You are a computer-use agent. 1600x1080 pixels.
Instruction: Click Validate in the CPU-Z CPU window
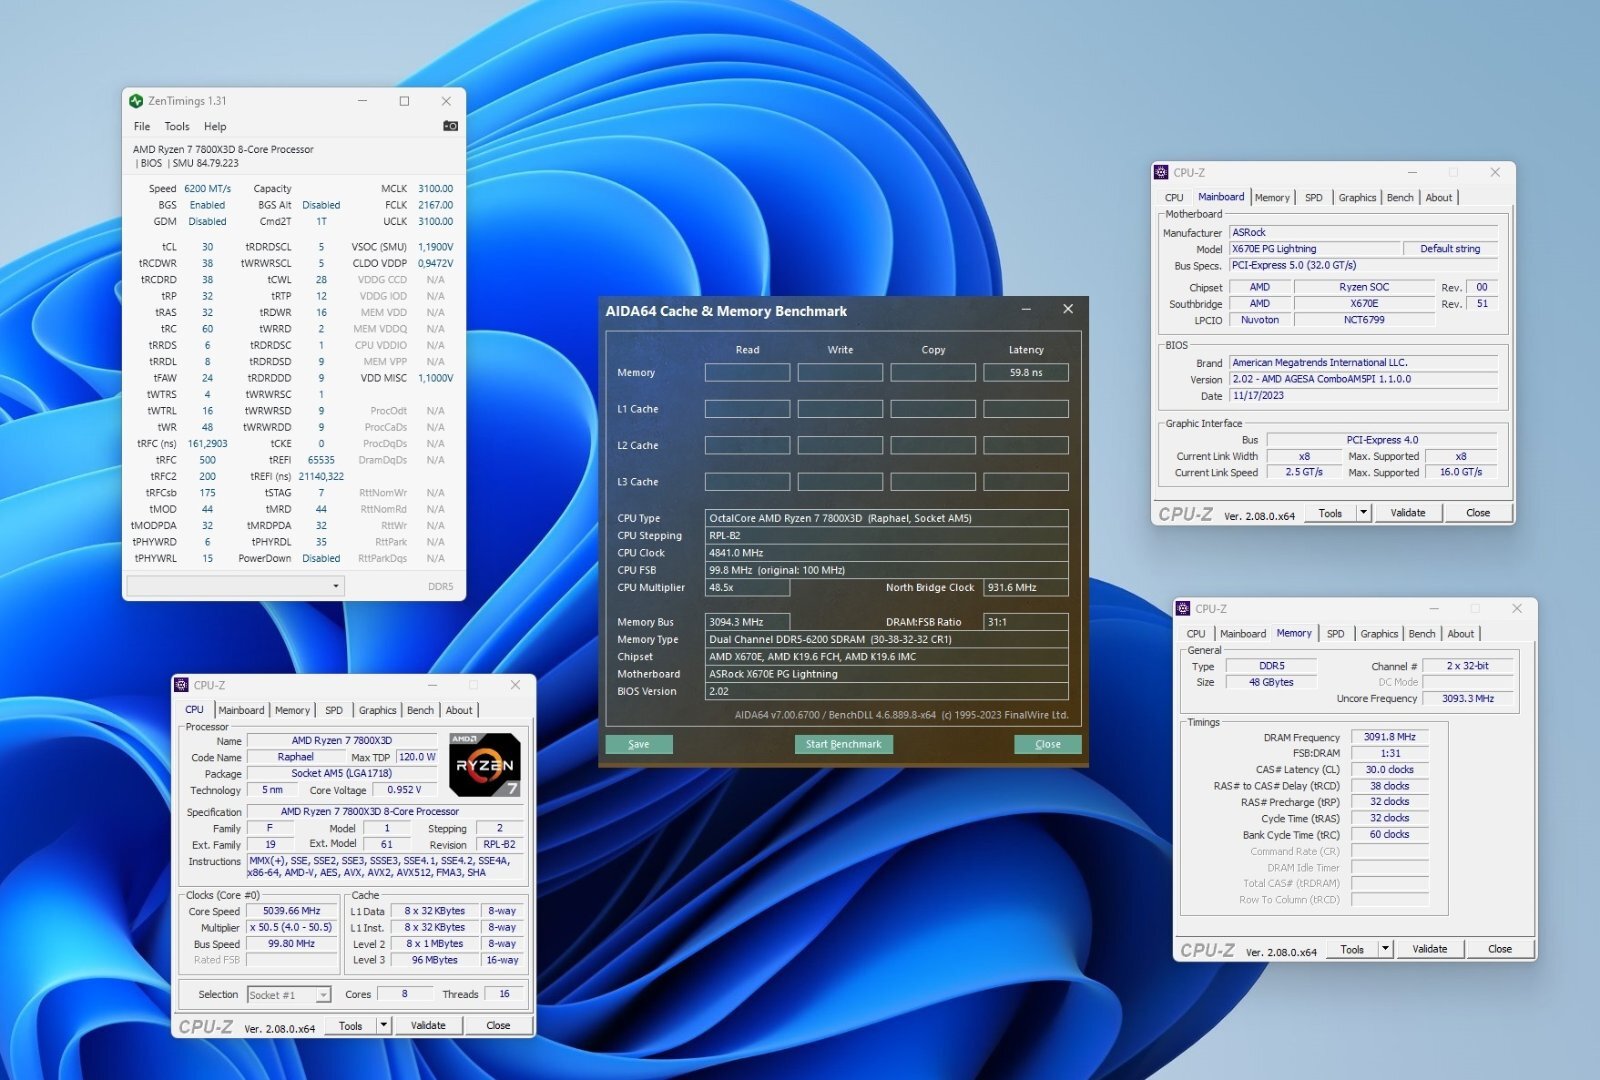coord(428,1025)
